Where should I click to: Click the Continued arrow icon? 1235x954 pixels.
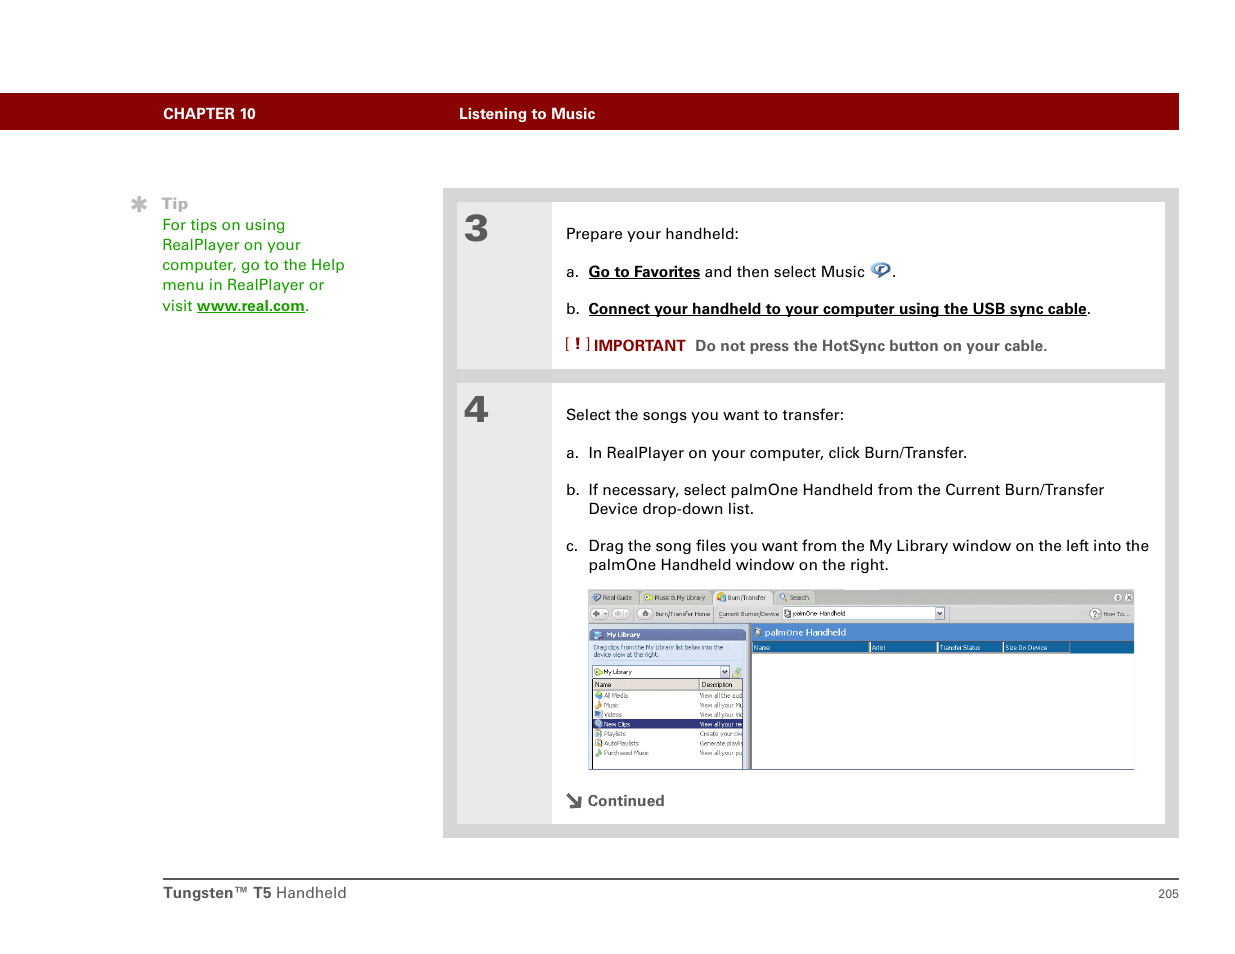tap(574, 801)
